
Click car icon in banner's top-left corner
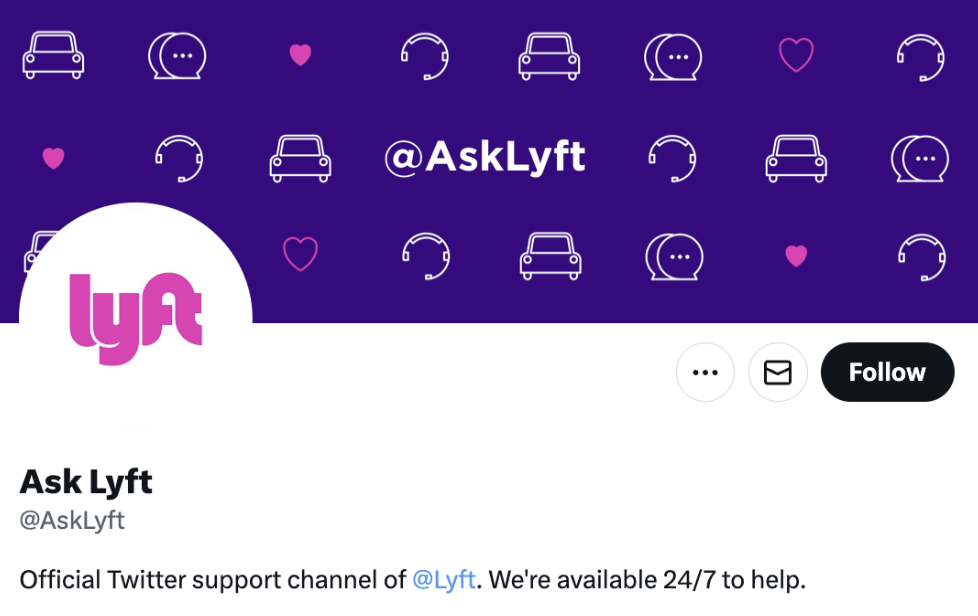coord(53,55)
